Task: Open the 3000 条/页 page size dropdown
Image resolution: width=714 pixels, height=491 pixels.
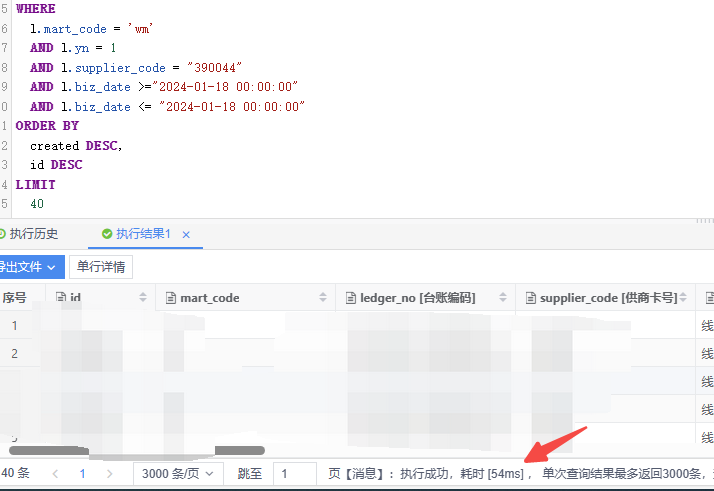Action: pos(178,474)
